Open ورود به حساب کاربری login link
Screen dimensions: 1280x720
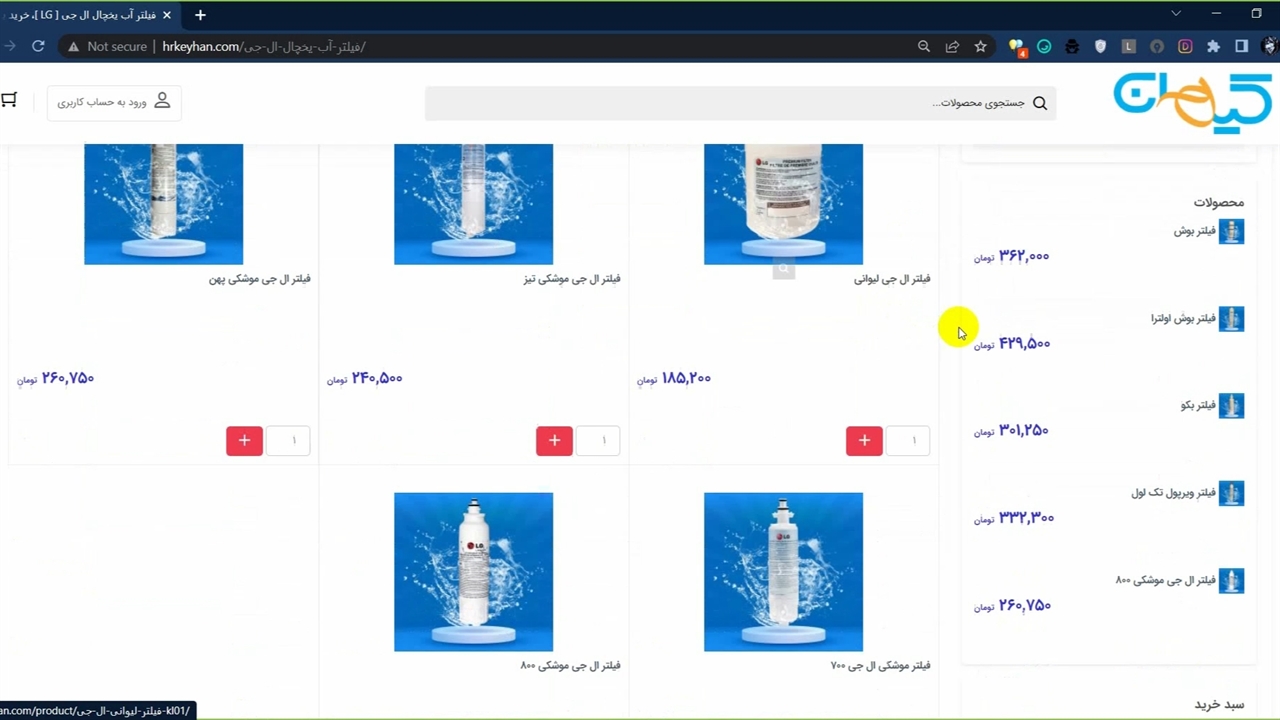114,102
